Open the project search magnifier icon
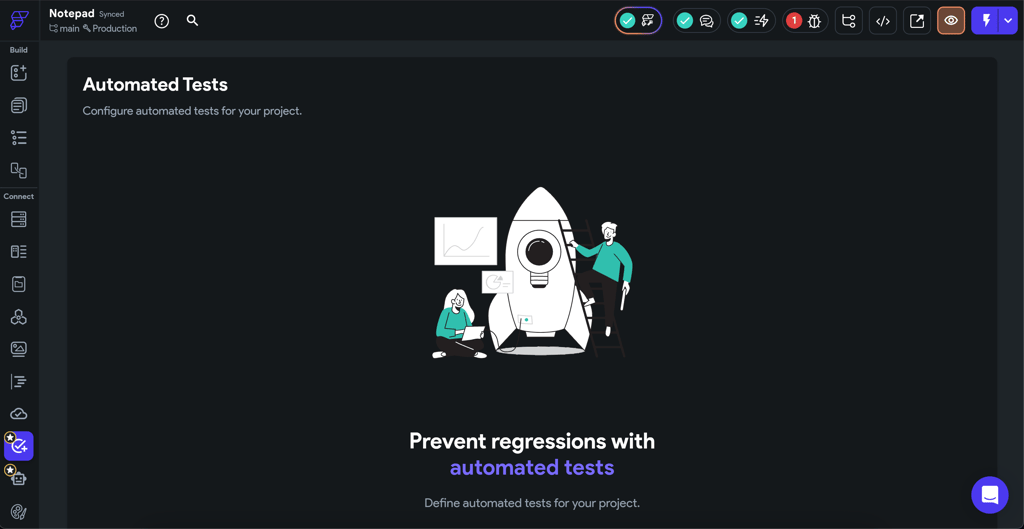The image size is (1024, 529). click(192, 20)
